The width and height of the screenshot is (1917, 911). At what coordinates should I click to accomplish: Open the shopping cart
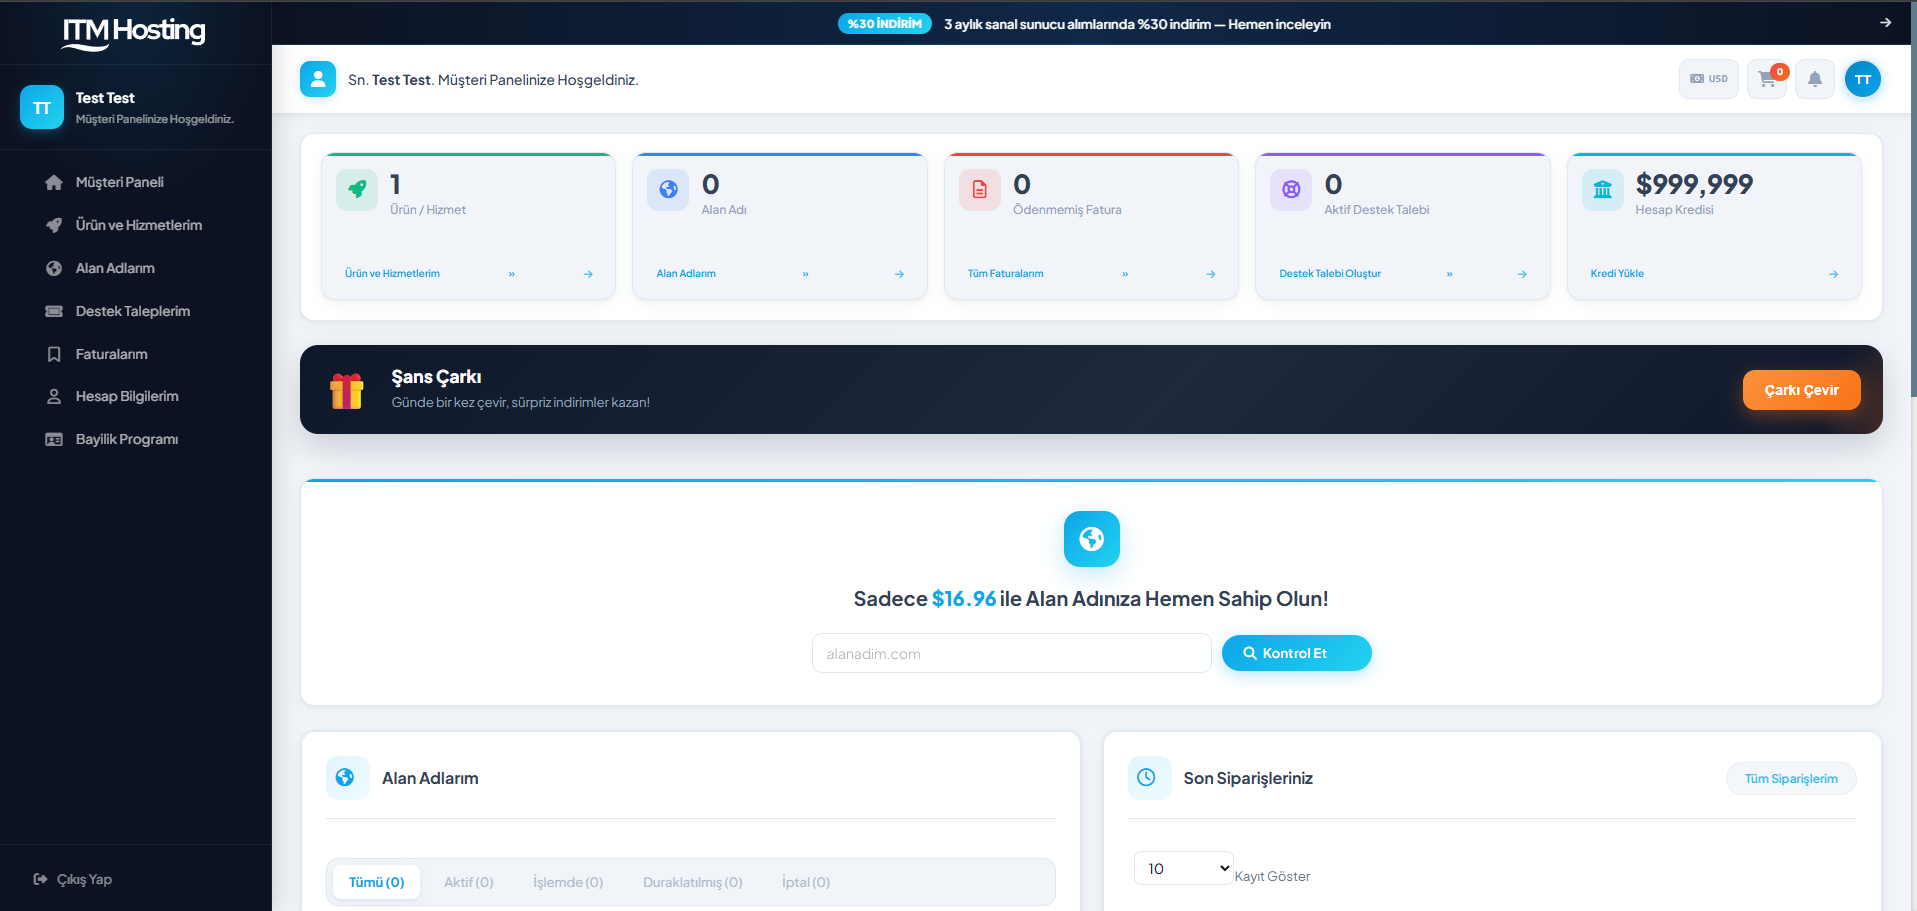tap(1767, 79)
